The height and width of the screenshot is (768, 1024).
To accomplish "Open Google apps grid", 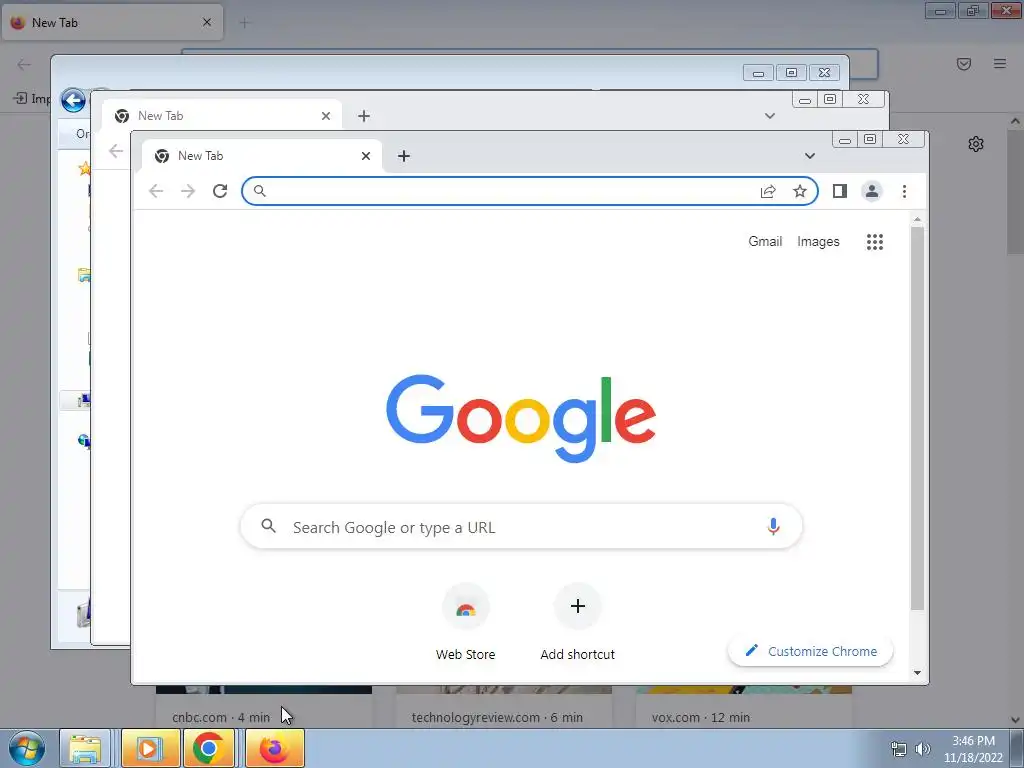I will click(875, 242).
